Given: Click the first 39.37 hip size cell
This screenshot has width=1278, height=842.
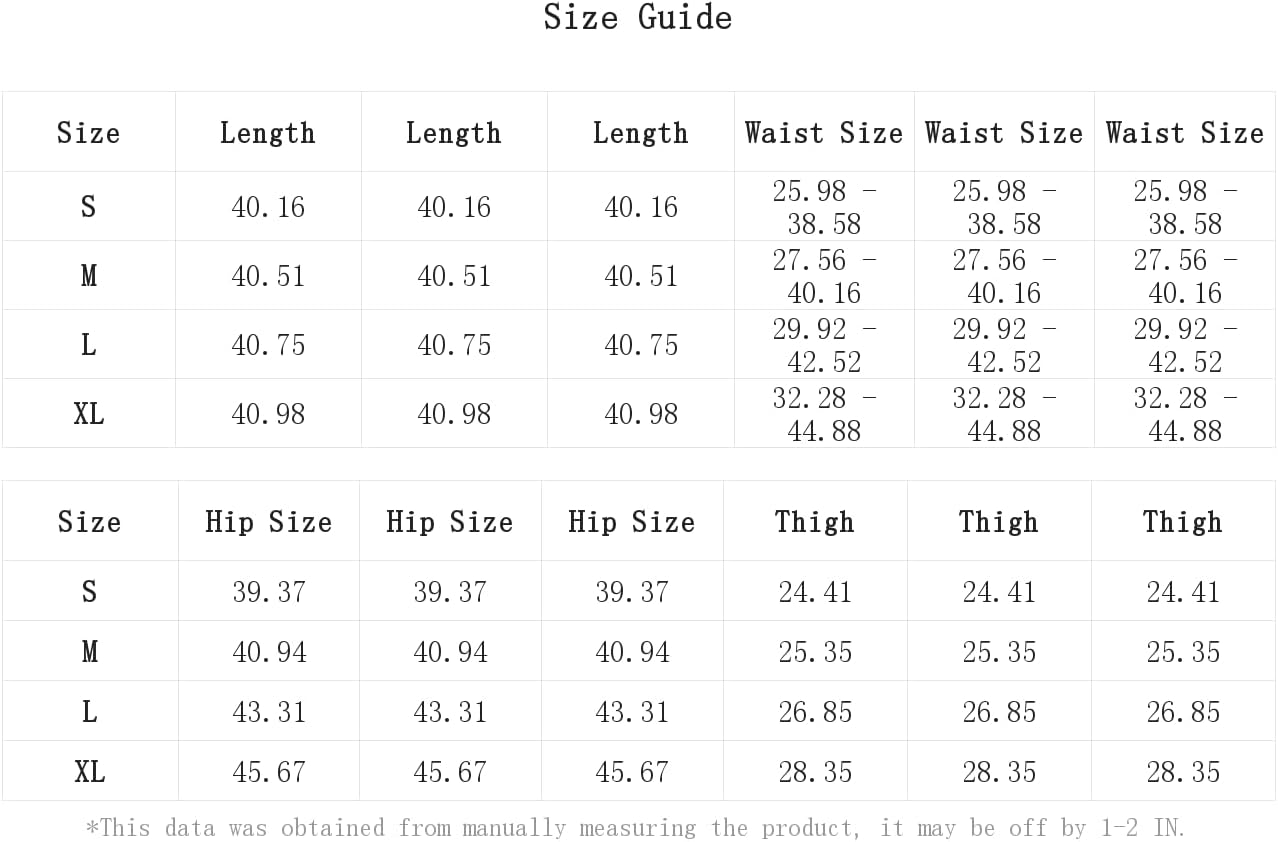Looking at the screenshot, I should (268, 592).
